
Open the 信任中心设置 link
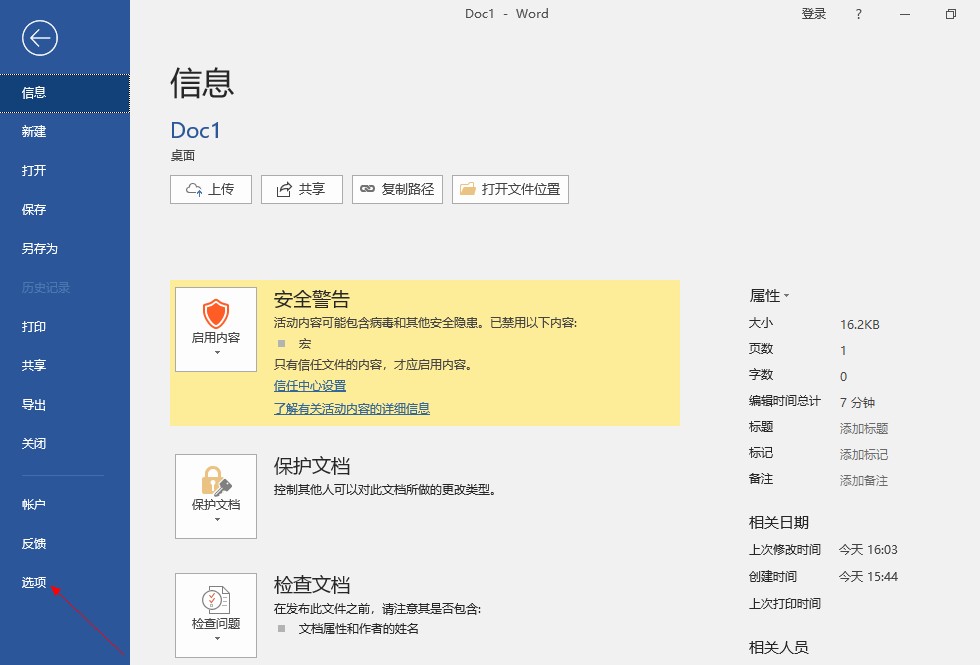click(x=310, y=386)
